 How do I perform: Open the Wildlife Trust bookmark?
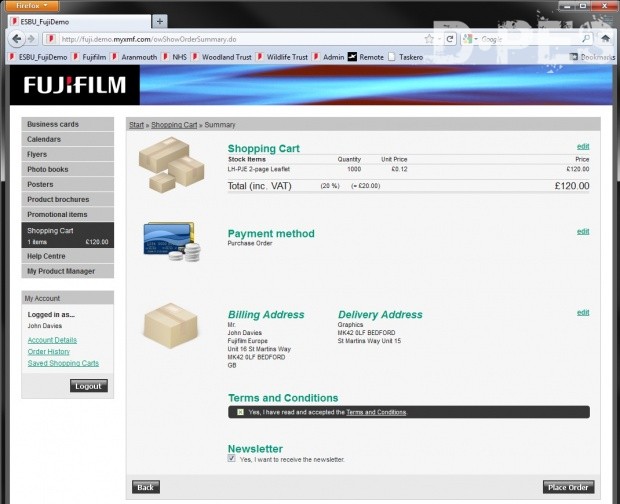point(282,57)
